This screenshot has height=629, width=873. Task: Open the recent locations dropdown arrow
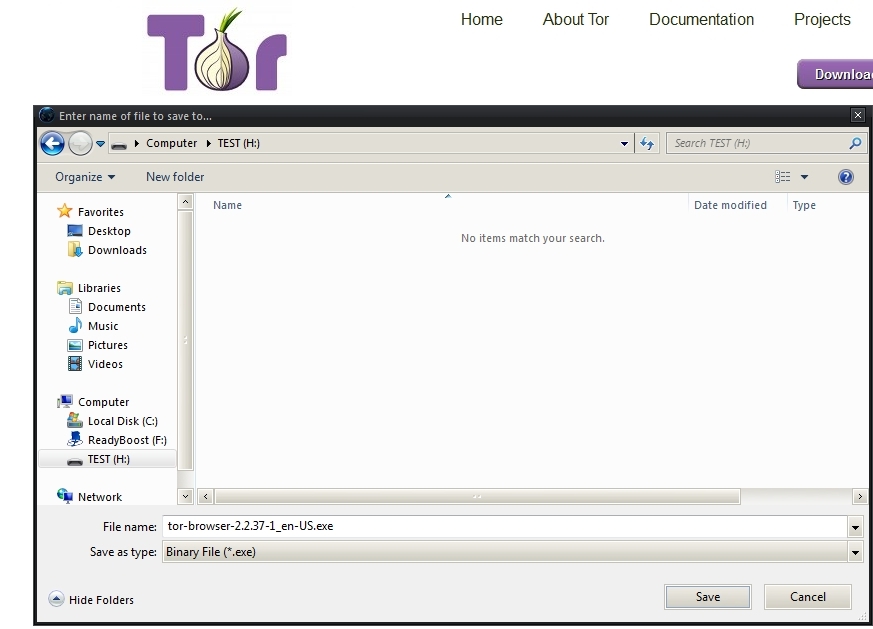coord(100,144)
